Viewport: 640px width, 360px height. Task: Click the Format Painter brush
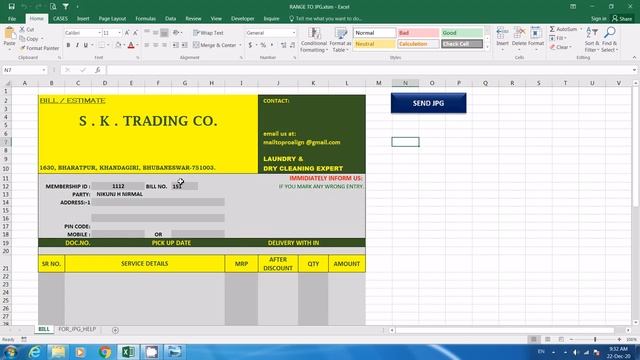[23, 48]
